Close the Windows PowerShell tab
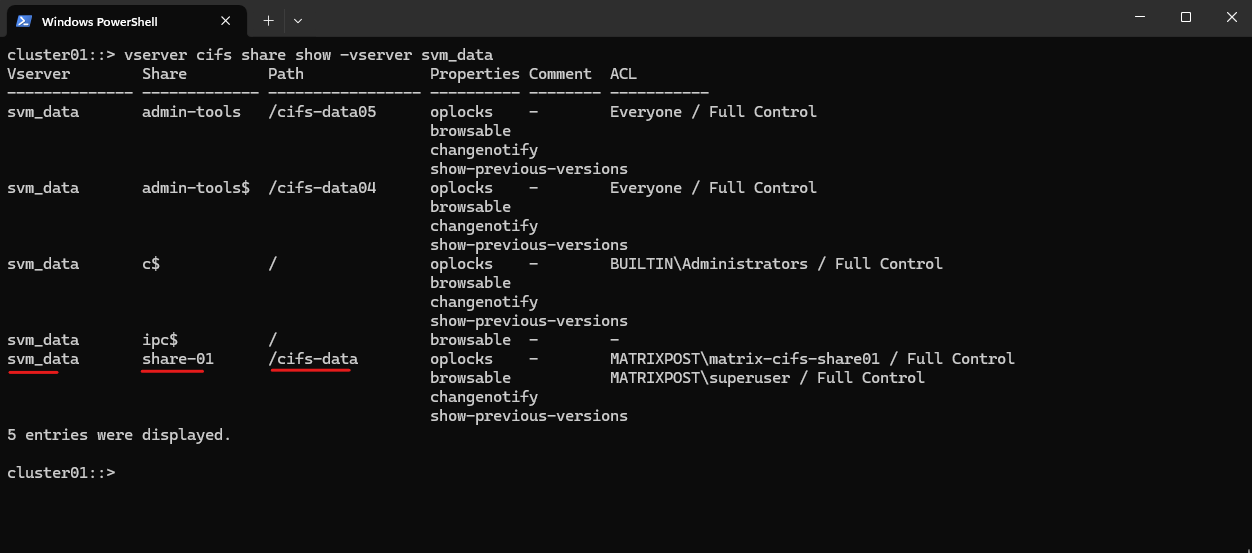This screenshot has width=1252, height=553. (x=227, y=21)
